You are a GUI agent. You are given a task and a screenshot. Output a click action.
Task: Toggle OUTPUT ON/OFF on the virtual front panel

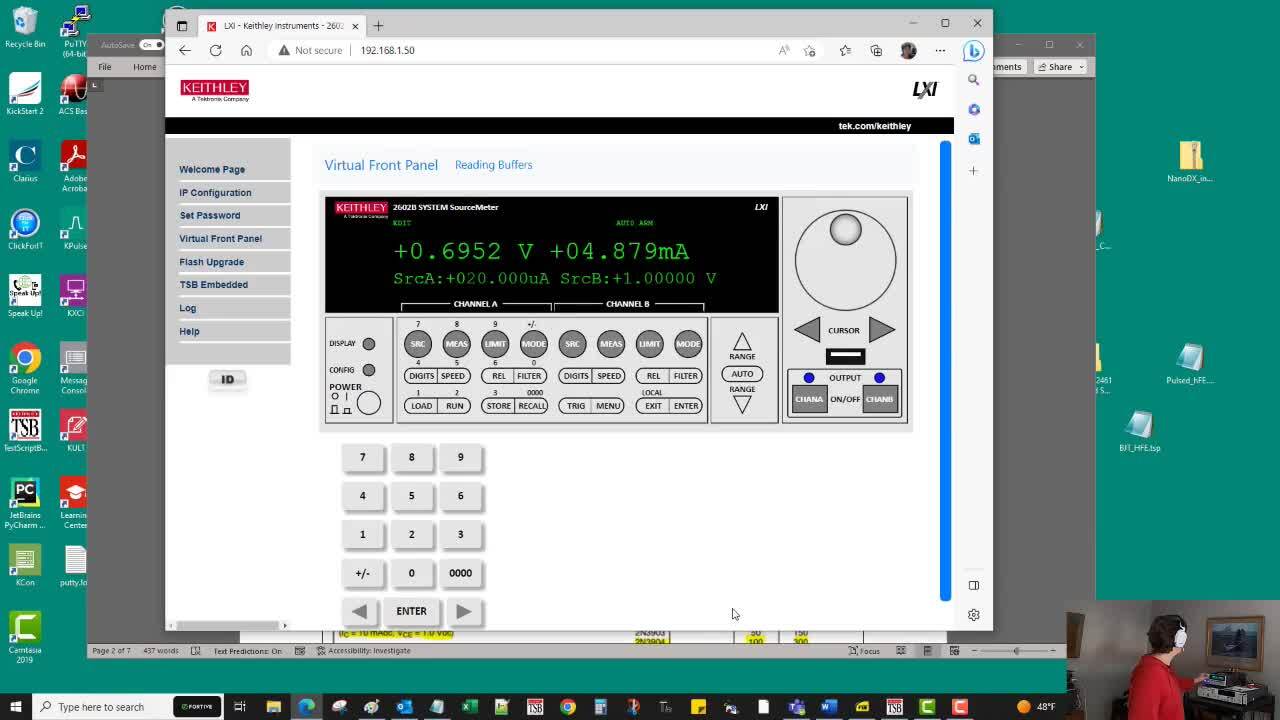tap(844, 398)
